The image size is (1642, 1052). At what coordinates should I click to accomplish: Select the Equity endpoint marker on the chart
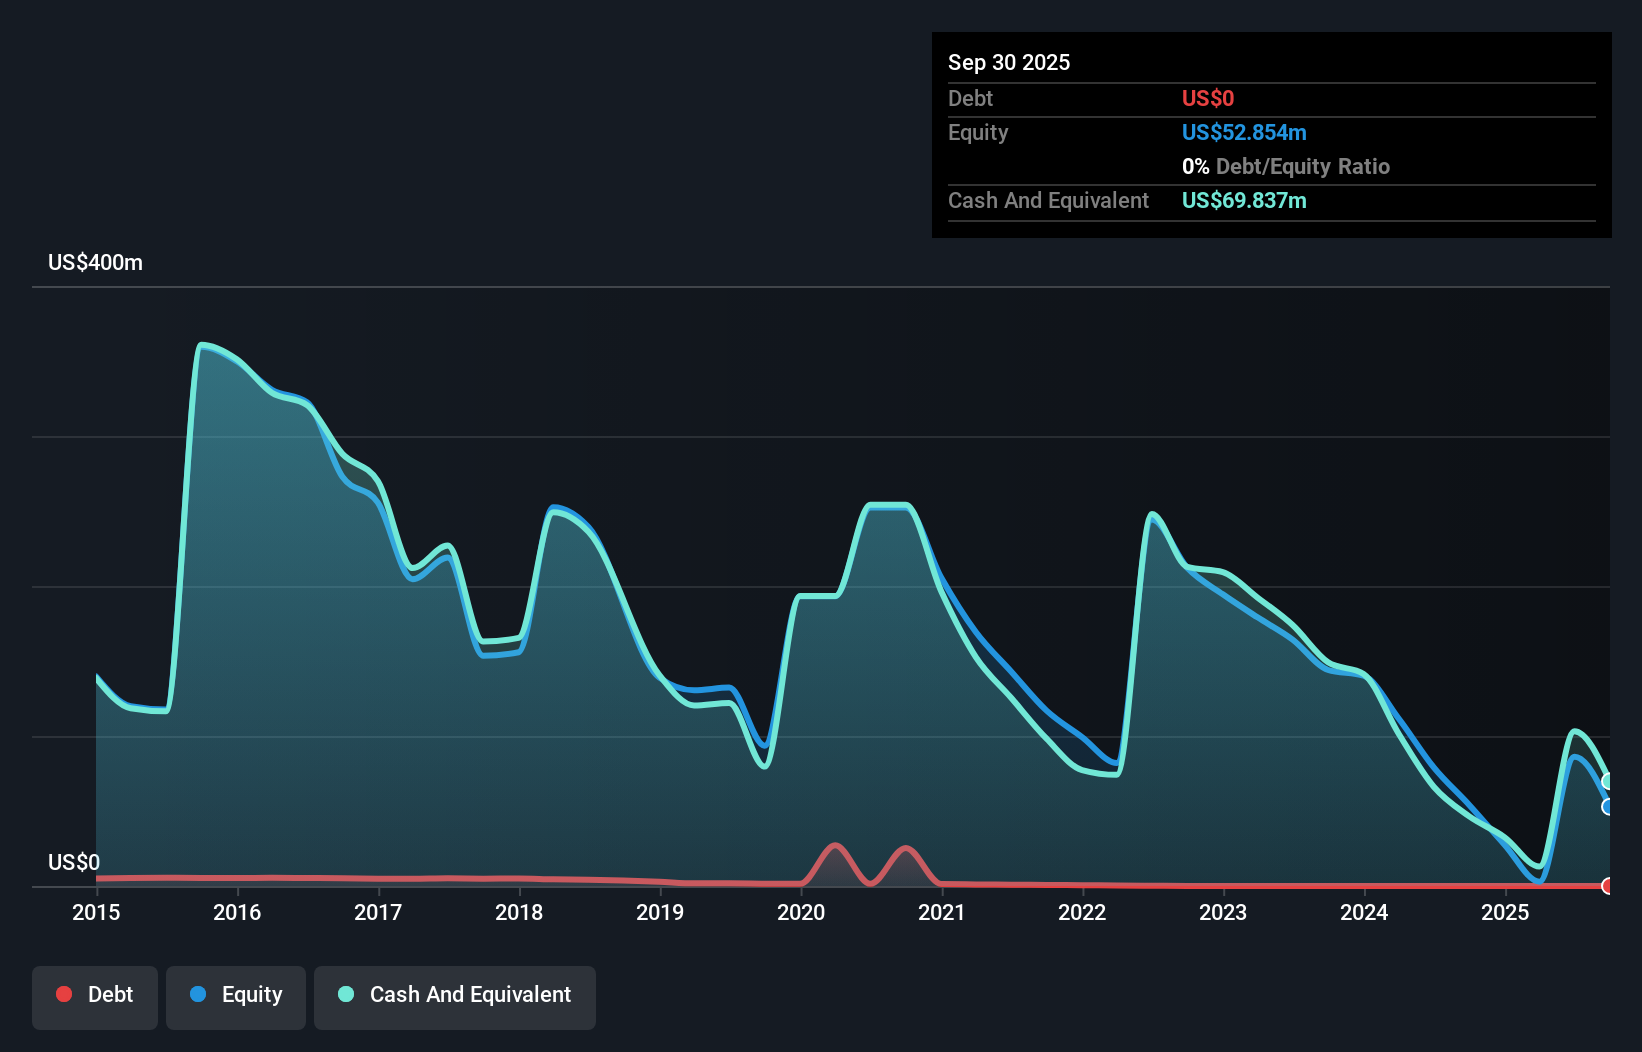[1607, 807]
